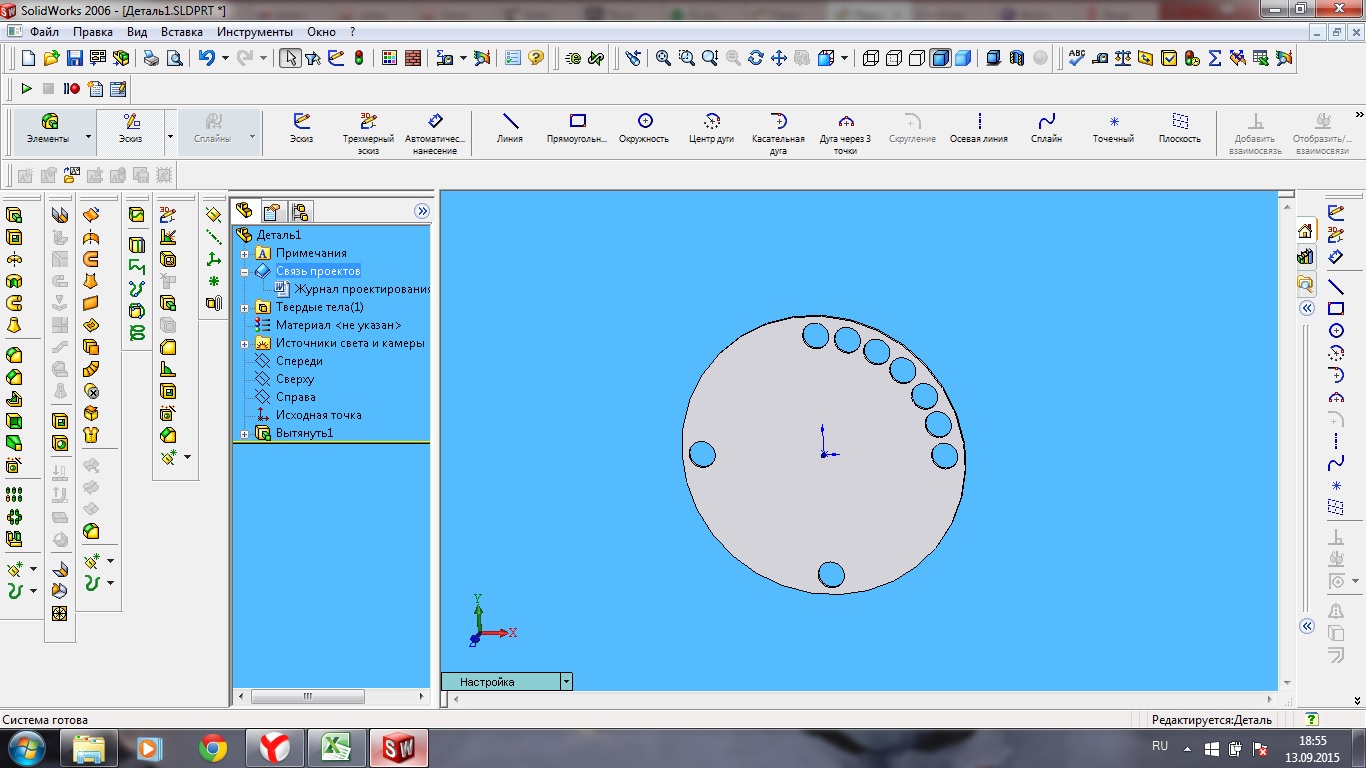Toggle the Эскиз command manager group
This screenshot has width=1366, height=768.
point(132,129)
